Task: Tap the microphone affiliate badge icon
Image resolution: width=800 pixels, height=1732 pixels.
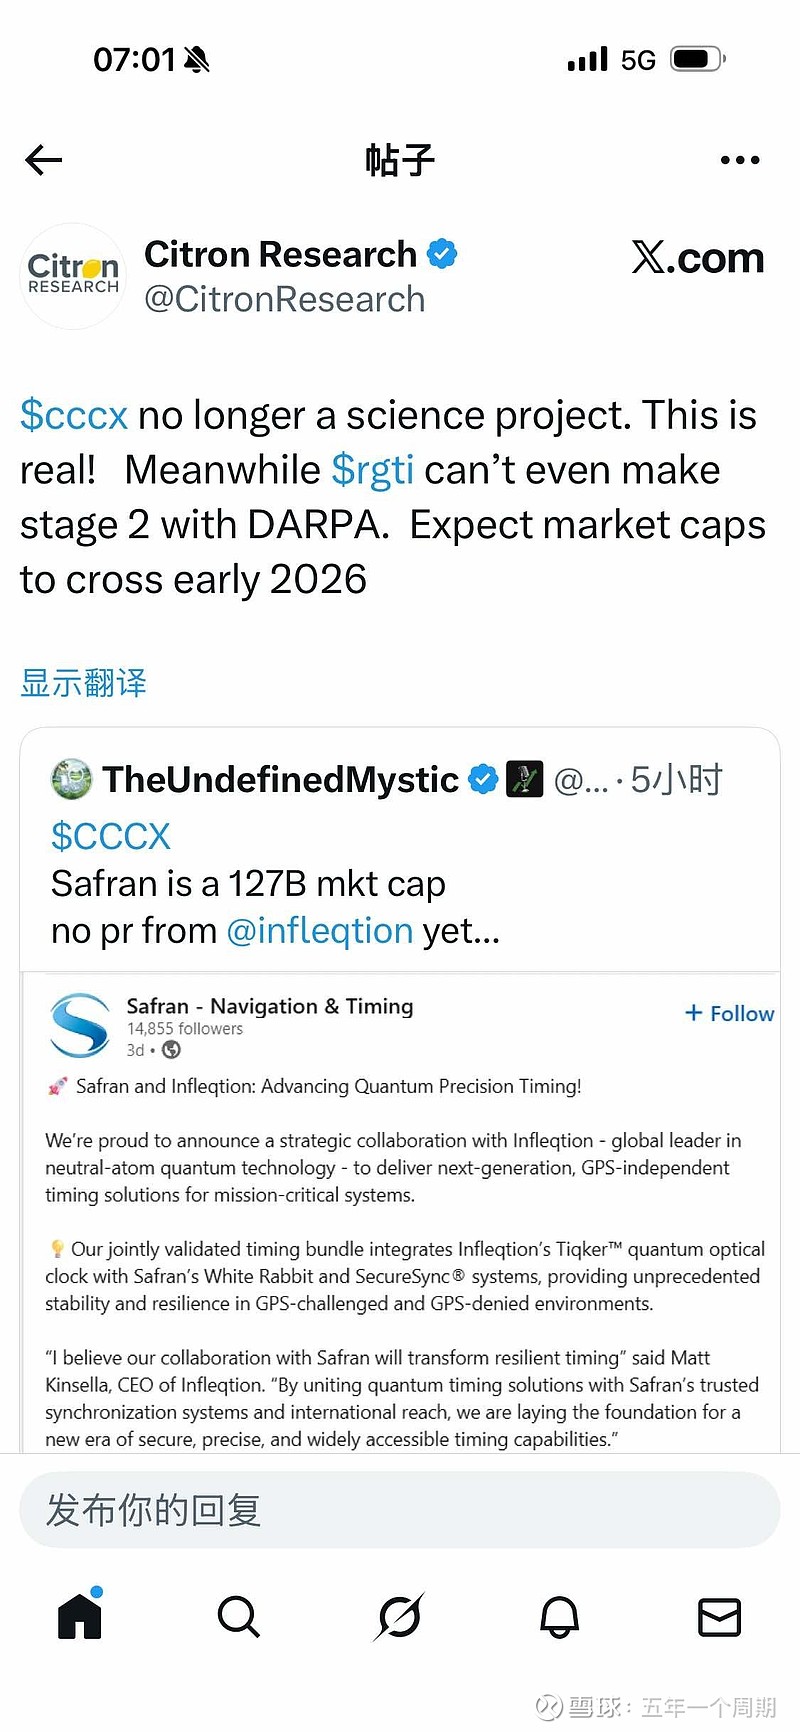Action: [524, 779]
